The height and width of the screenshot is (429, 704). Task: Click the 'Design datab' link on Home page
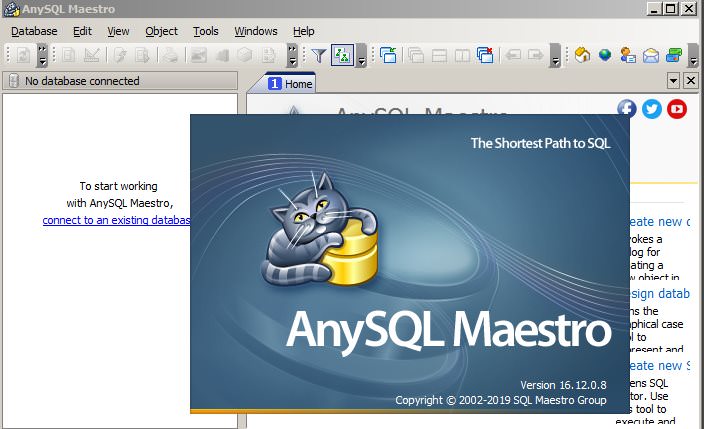[x=660, y=293]
